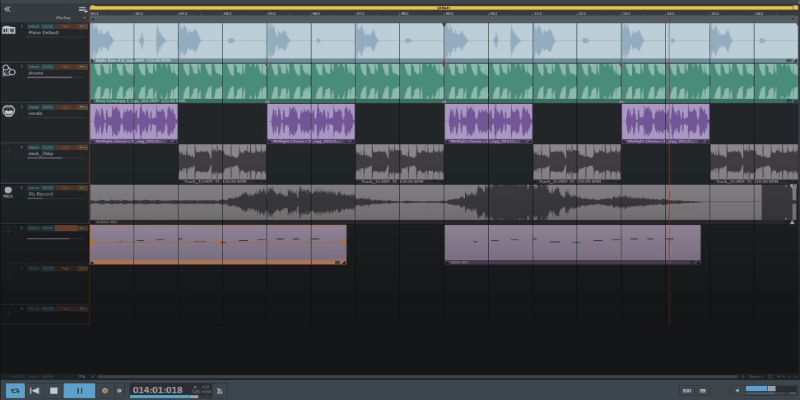
Task: Collapse the track header panel with double arrows
Action: point(7,9)
